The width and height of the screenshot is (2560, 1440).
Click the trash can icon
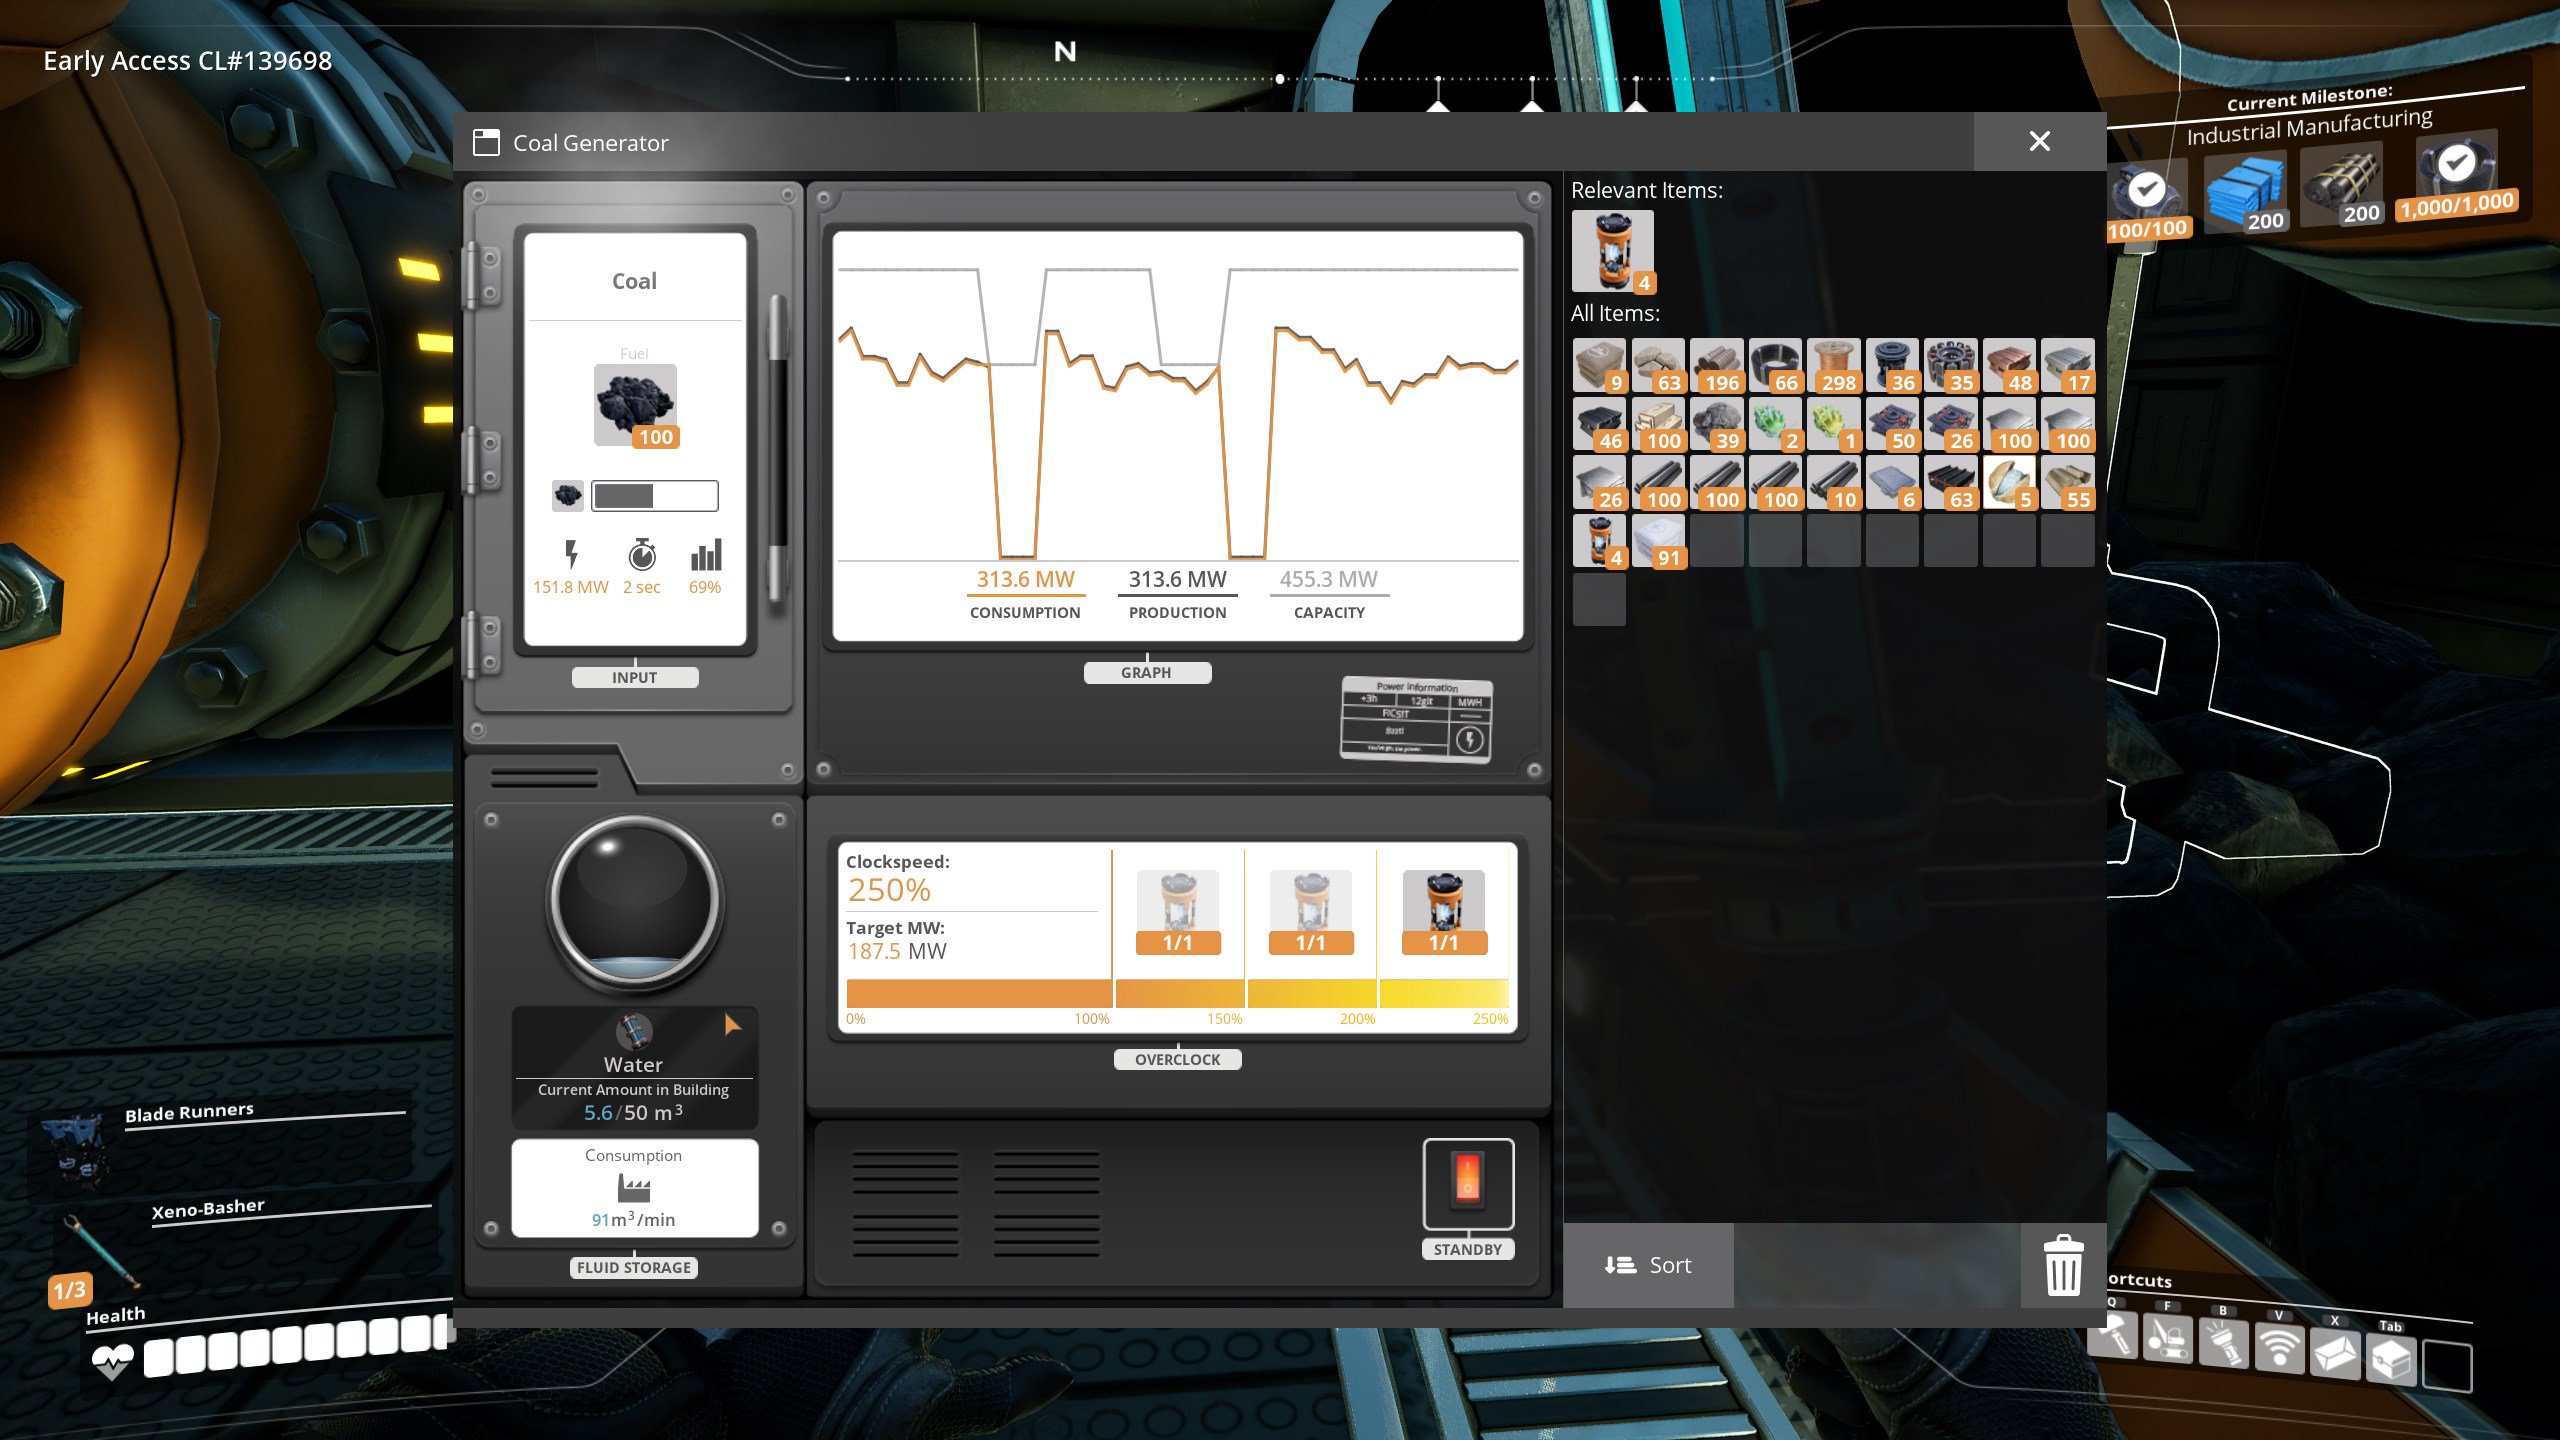point(2063,1265)
